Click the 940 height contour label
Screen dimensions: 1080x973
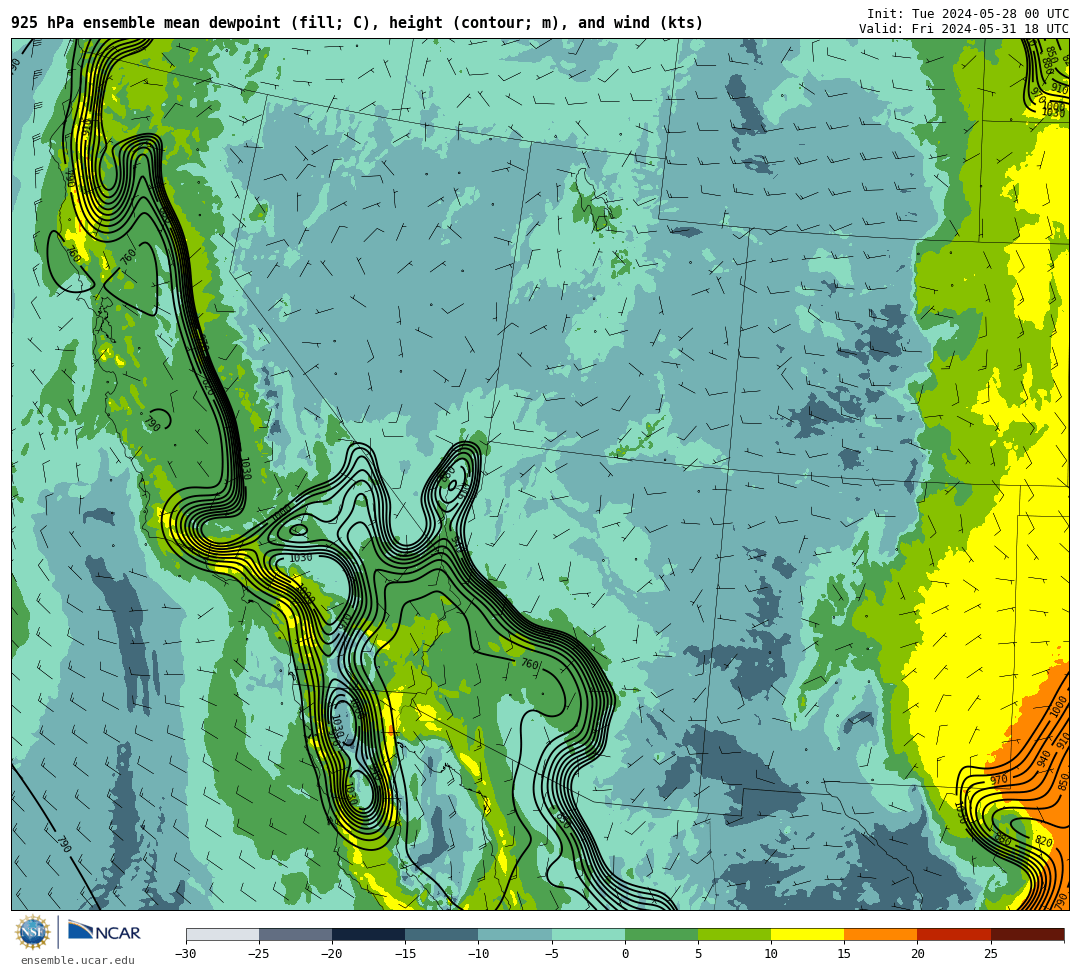click(x=1043, y=759)
